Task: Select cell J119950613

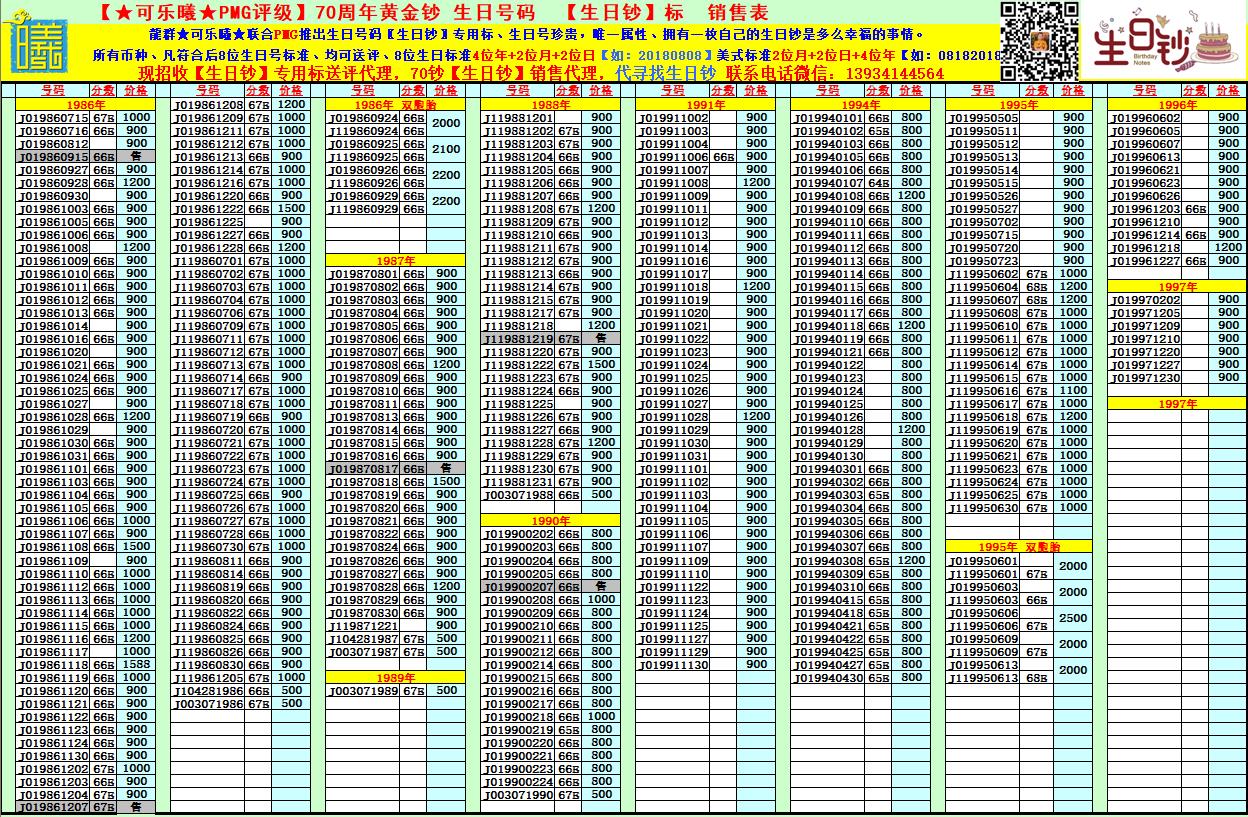Action: (985, 677)
